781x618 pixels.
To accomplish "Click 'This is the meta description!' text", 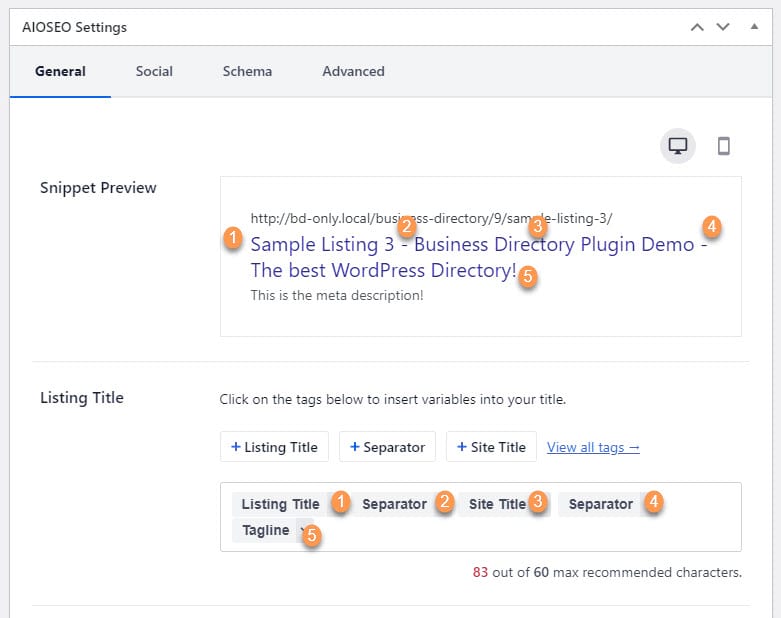I will coord(337,295).
